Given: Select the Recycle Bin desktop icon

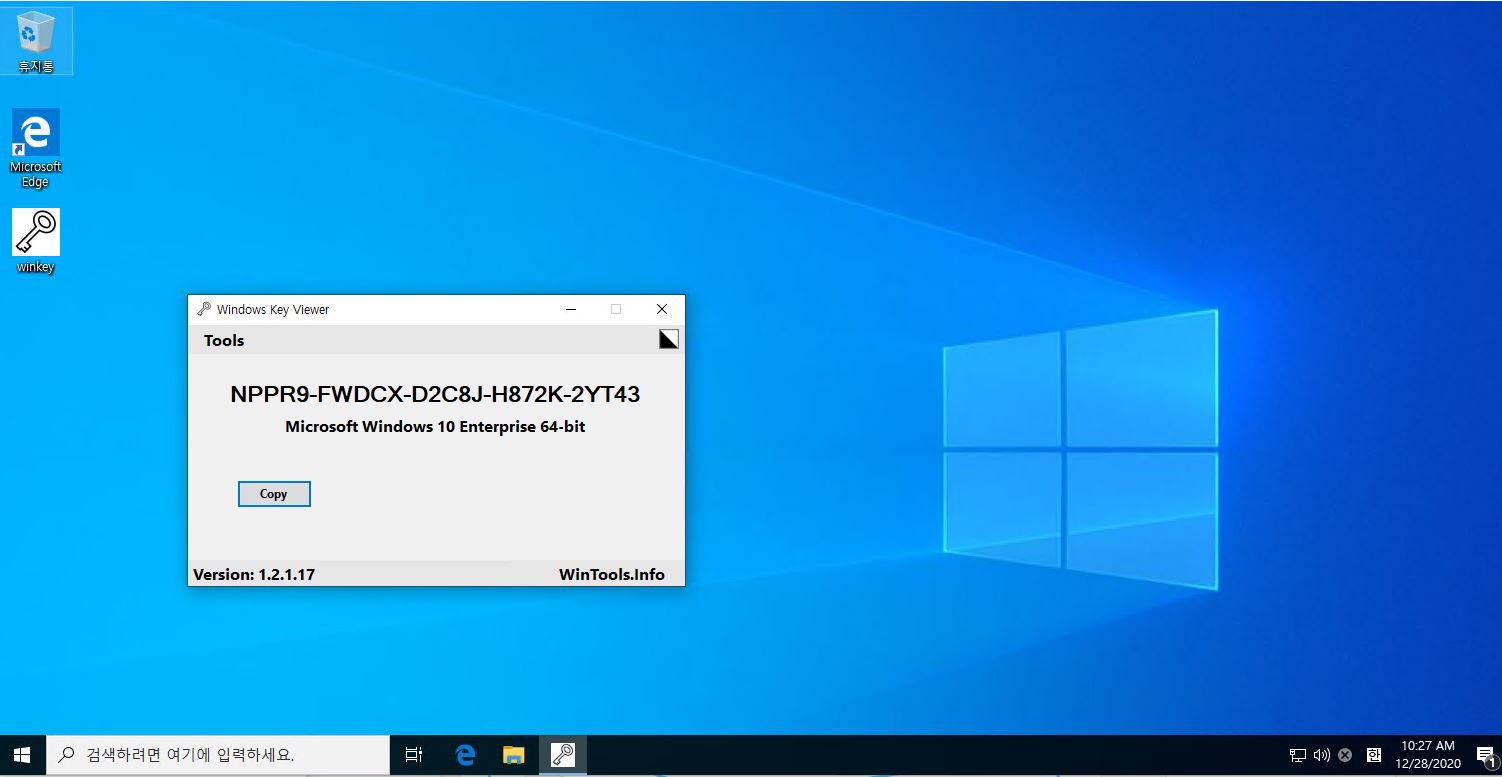Looking at the screenshot, I should 35,41.
